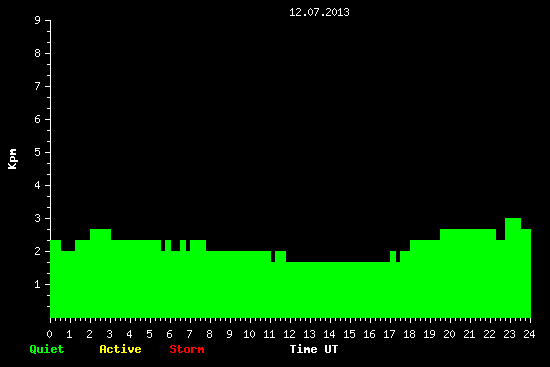This screenshot has height=367, width=550.
Task: Click the 3 value on the Kp axis
Action: pos(38,218)
